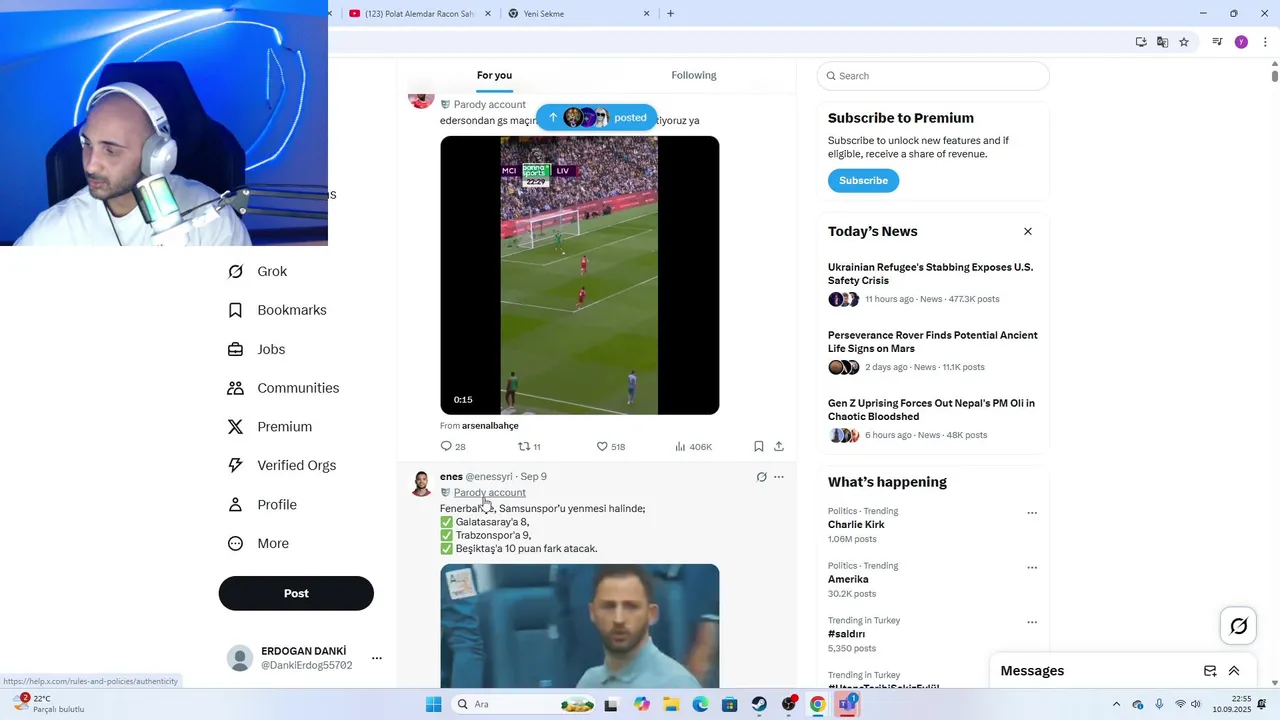View analytics showing 406K views
This screenshot has width=1280, height=720.
pos(693,447)
